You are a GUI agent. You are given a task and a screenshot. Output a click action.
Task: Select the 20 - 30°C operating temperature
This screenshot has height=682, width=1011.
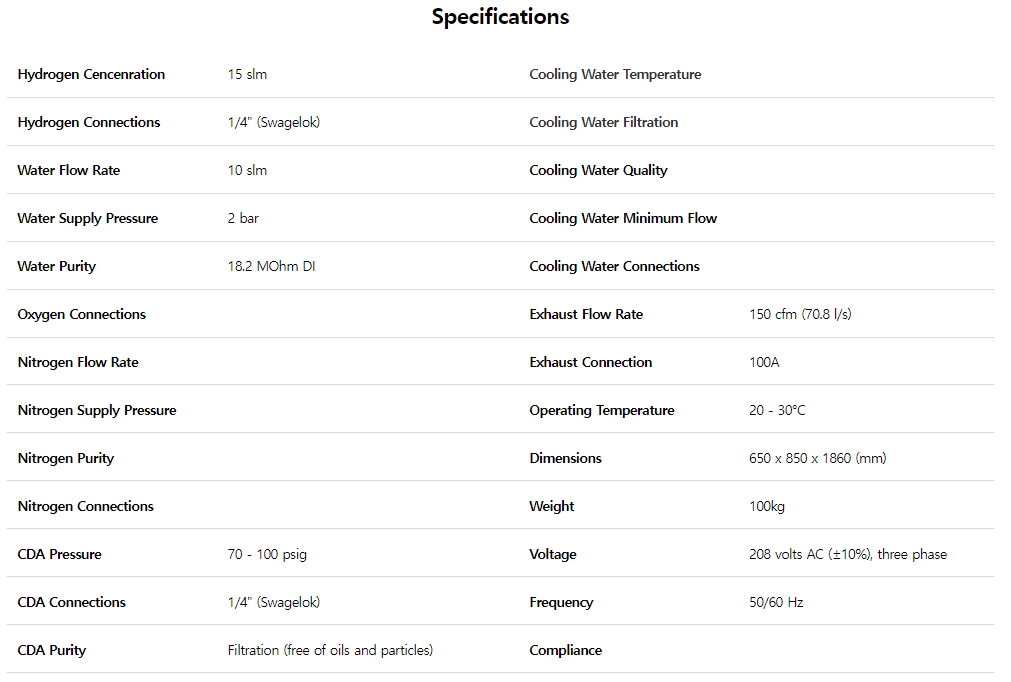777,410
